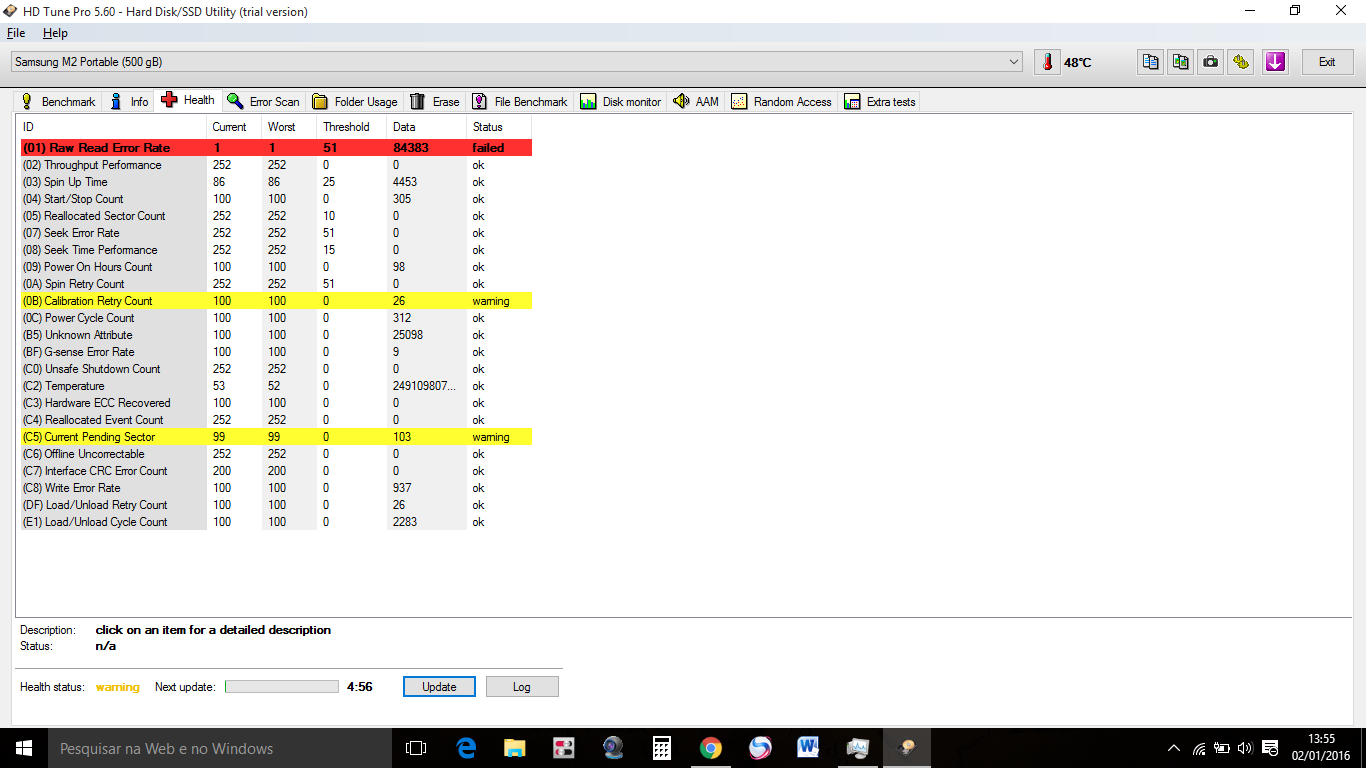Select the Load/Unload Retry Count row

pos(276,505)
